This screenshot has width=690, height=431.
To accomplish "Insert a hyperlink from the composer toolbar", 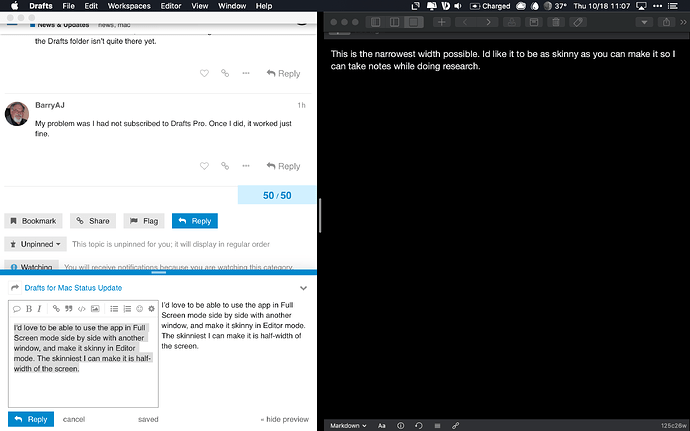I will [x=56, y=309].
